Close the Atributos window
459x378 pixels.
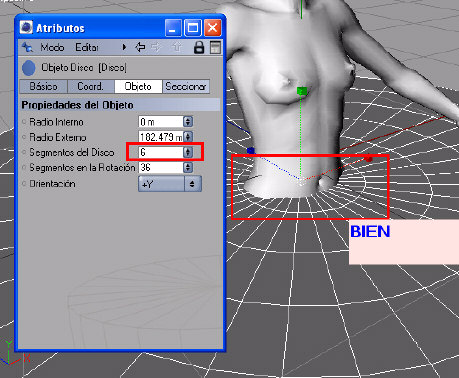(x=212, y=28)
